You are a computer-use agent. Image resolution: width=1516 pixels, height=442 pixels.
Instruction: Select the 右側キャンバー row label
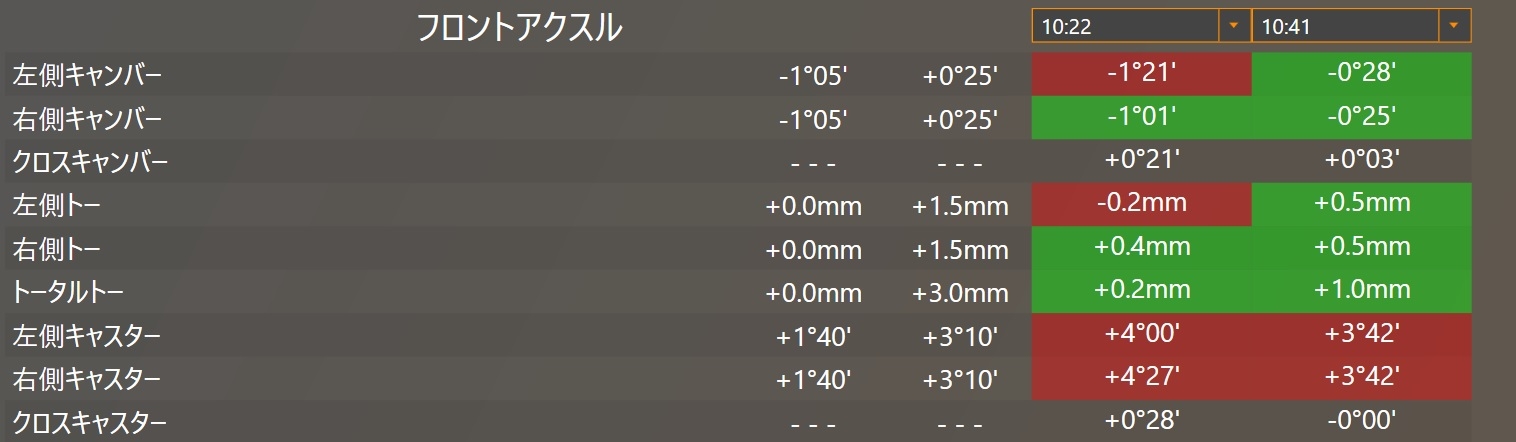point(87,119)
